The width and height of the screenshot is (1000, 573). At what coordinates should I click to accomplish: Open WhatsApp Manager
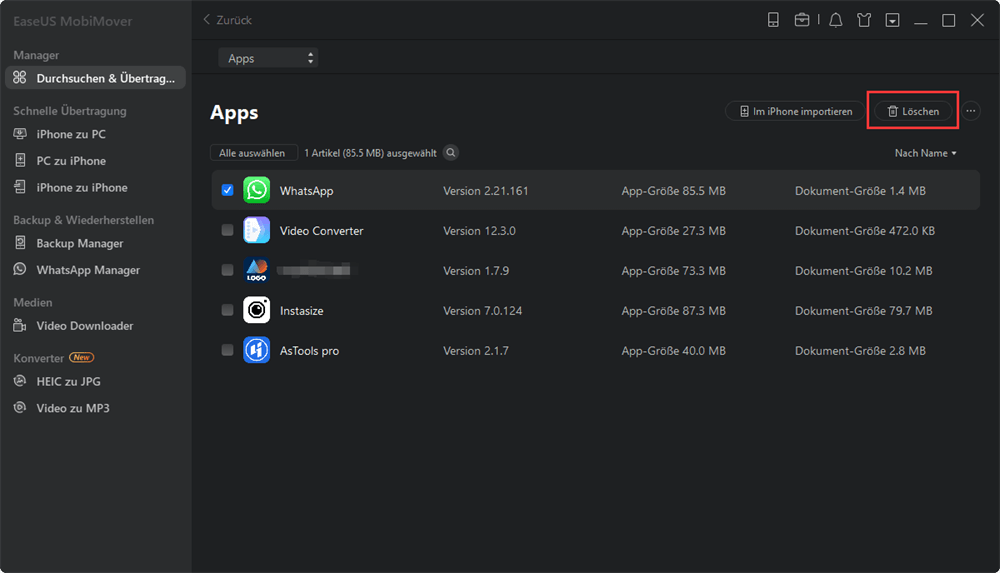coord(88,270)
